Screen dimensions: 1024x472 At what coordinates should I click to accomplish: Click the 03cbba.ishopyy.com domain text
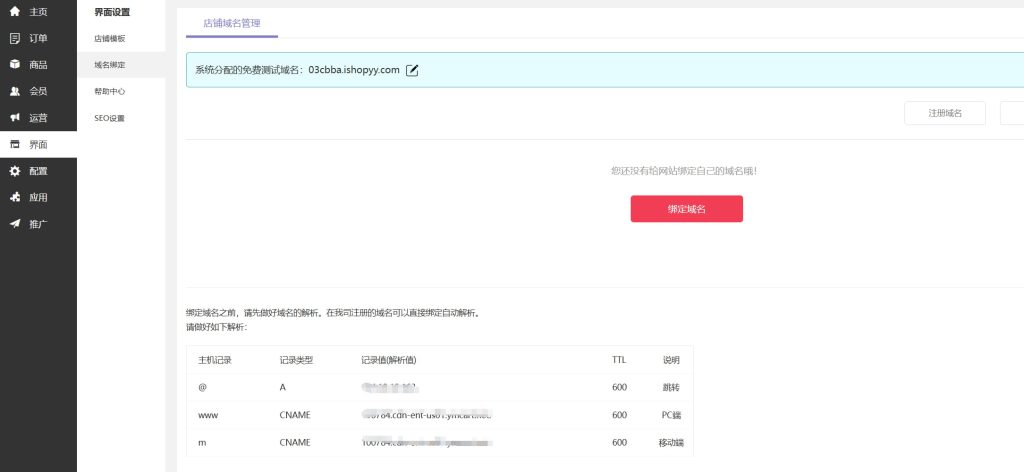click(354, 70)
